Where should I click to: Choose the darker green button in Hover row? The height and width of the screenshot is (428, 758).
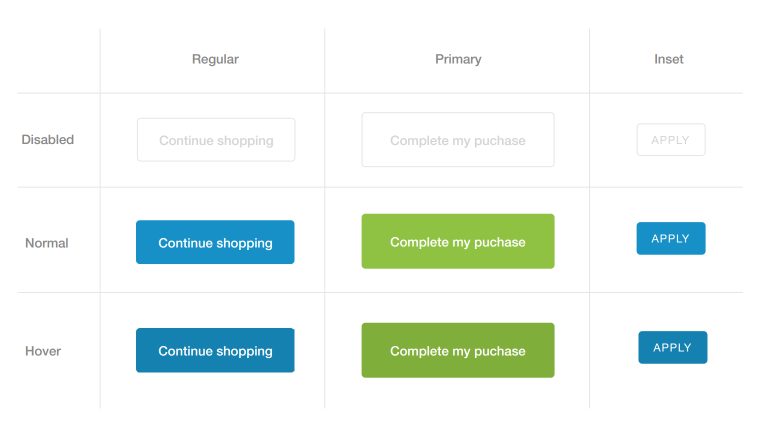pos(458,351)
